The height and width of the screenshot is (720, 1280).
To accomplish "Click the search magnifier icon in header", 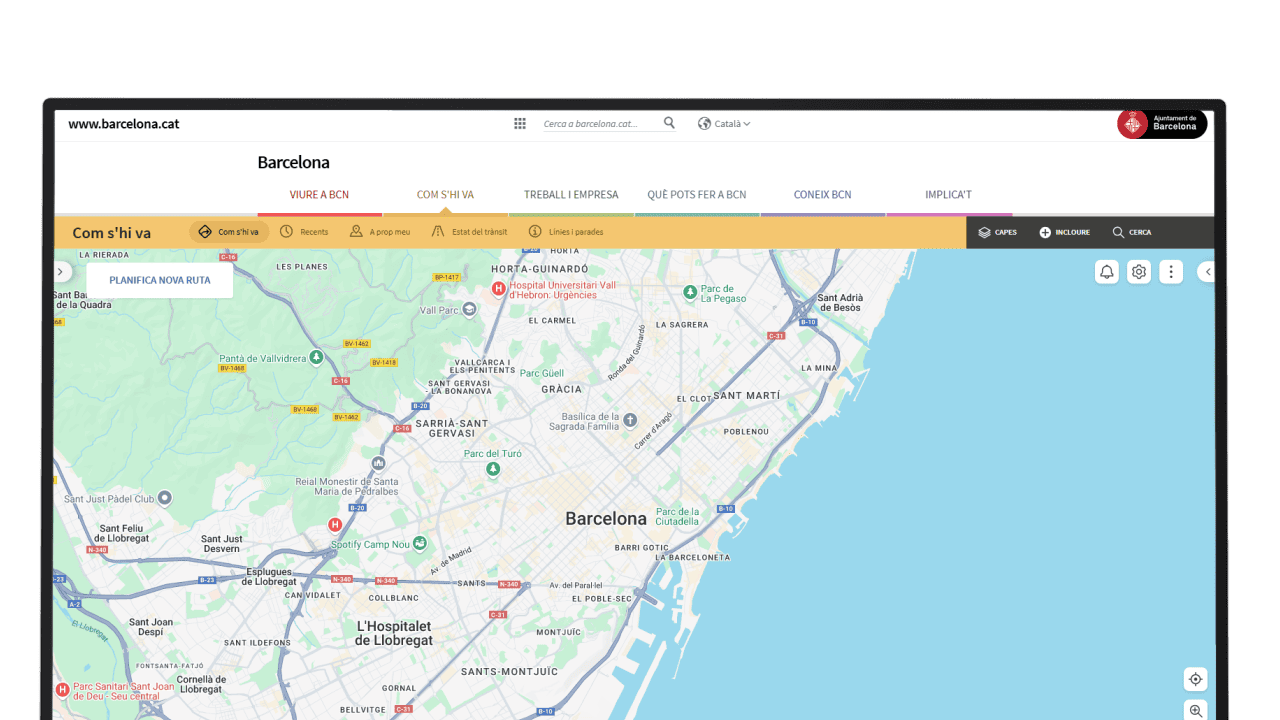I will (x=669, y=123).
